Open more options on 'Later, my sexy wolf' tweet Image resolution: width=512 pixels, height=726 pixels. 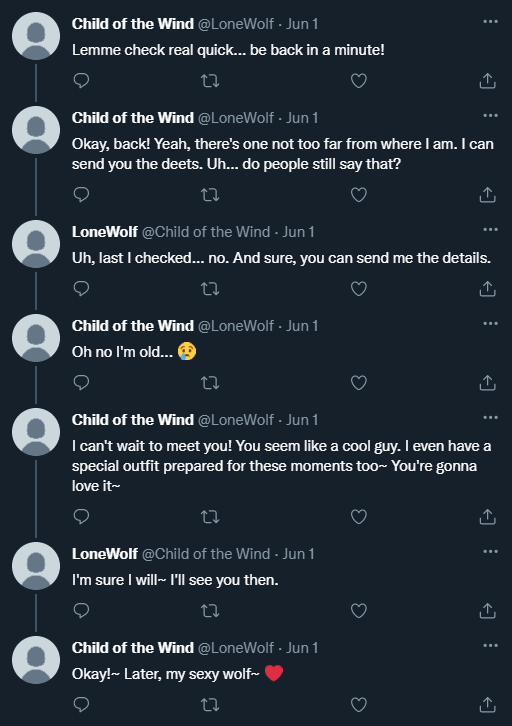click(x=490, y=645)
